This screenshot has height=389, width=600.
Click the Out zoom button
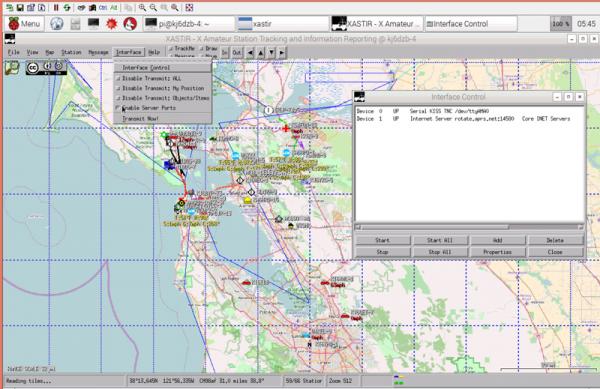(237, 53)
